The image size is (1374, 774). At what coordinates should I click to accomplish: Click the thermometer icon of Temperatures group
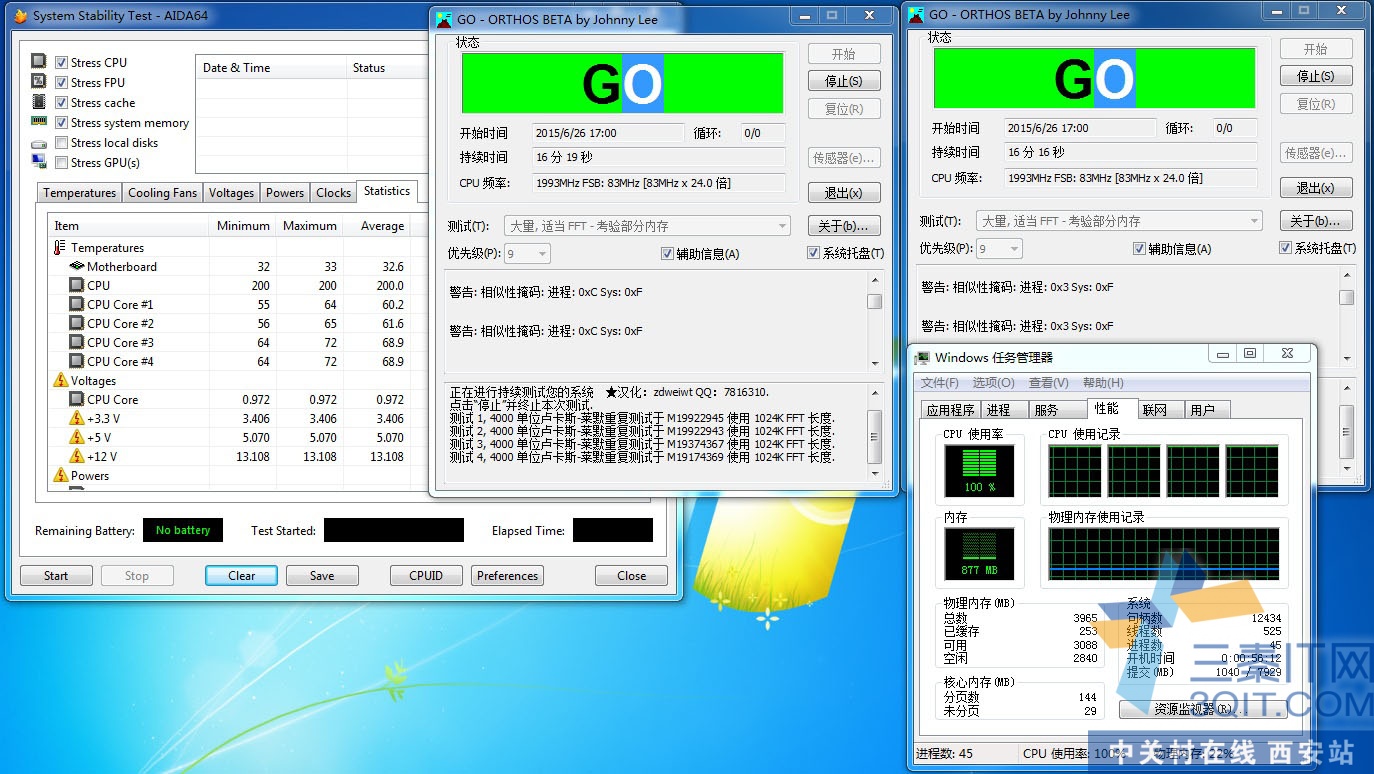[x=60, y=247]
